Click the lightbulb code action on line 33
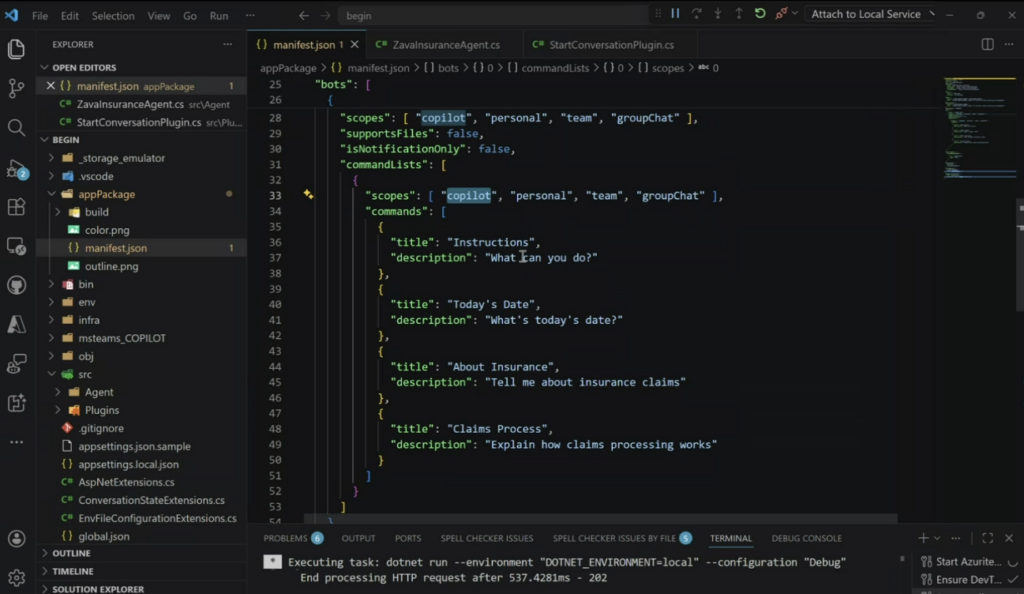The height and width of the screenshot is (594, 1024). click(x=309, y=196)
